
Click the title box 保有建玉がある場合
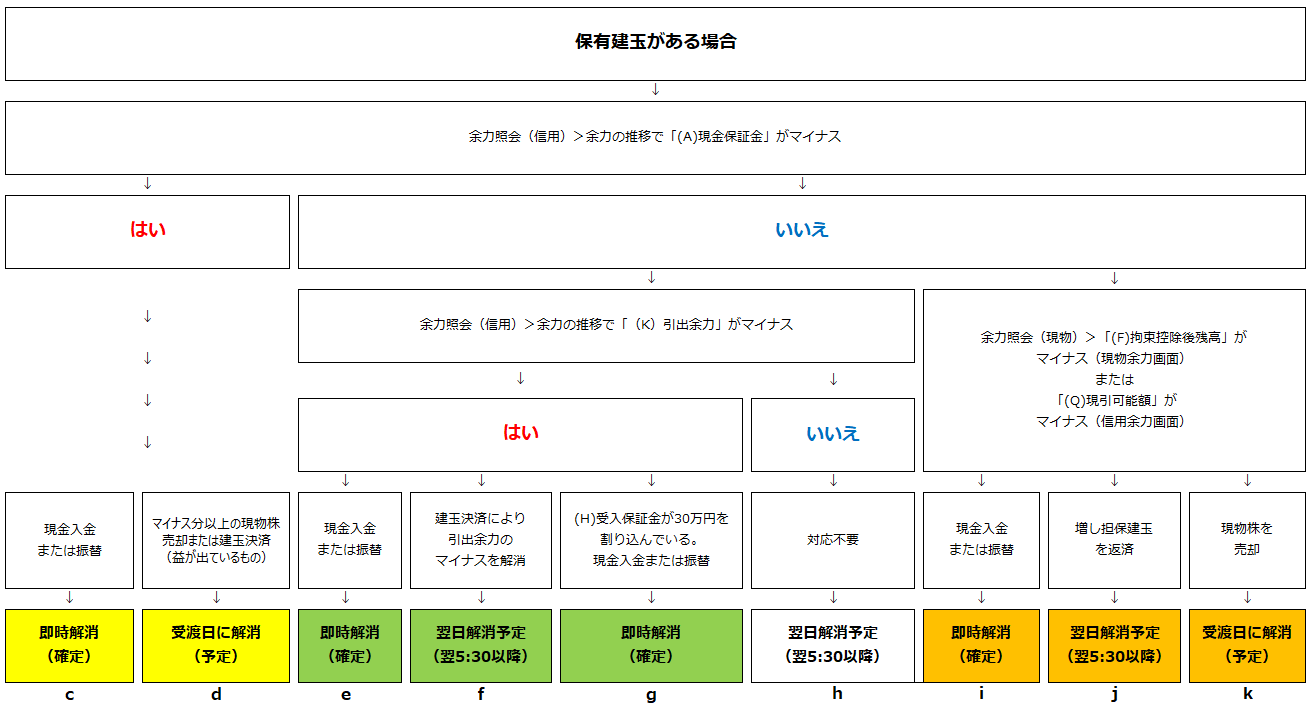(x=655, y=43)
